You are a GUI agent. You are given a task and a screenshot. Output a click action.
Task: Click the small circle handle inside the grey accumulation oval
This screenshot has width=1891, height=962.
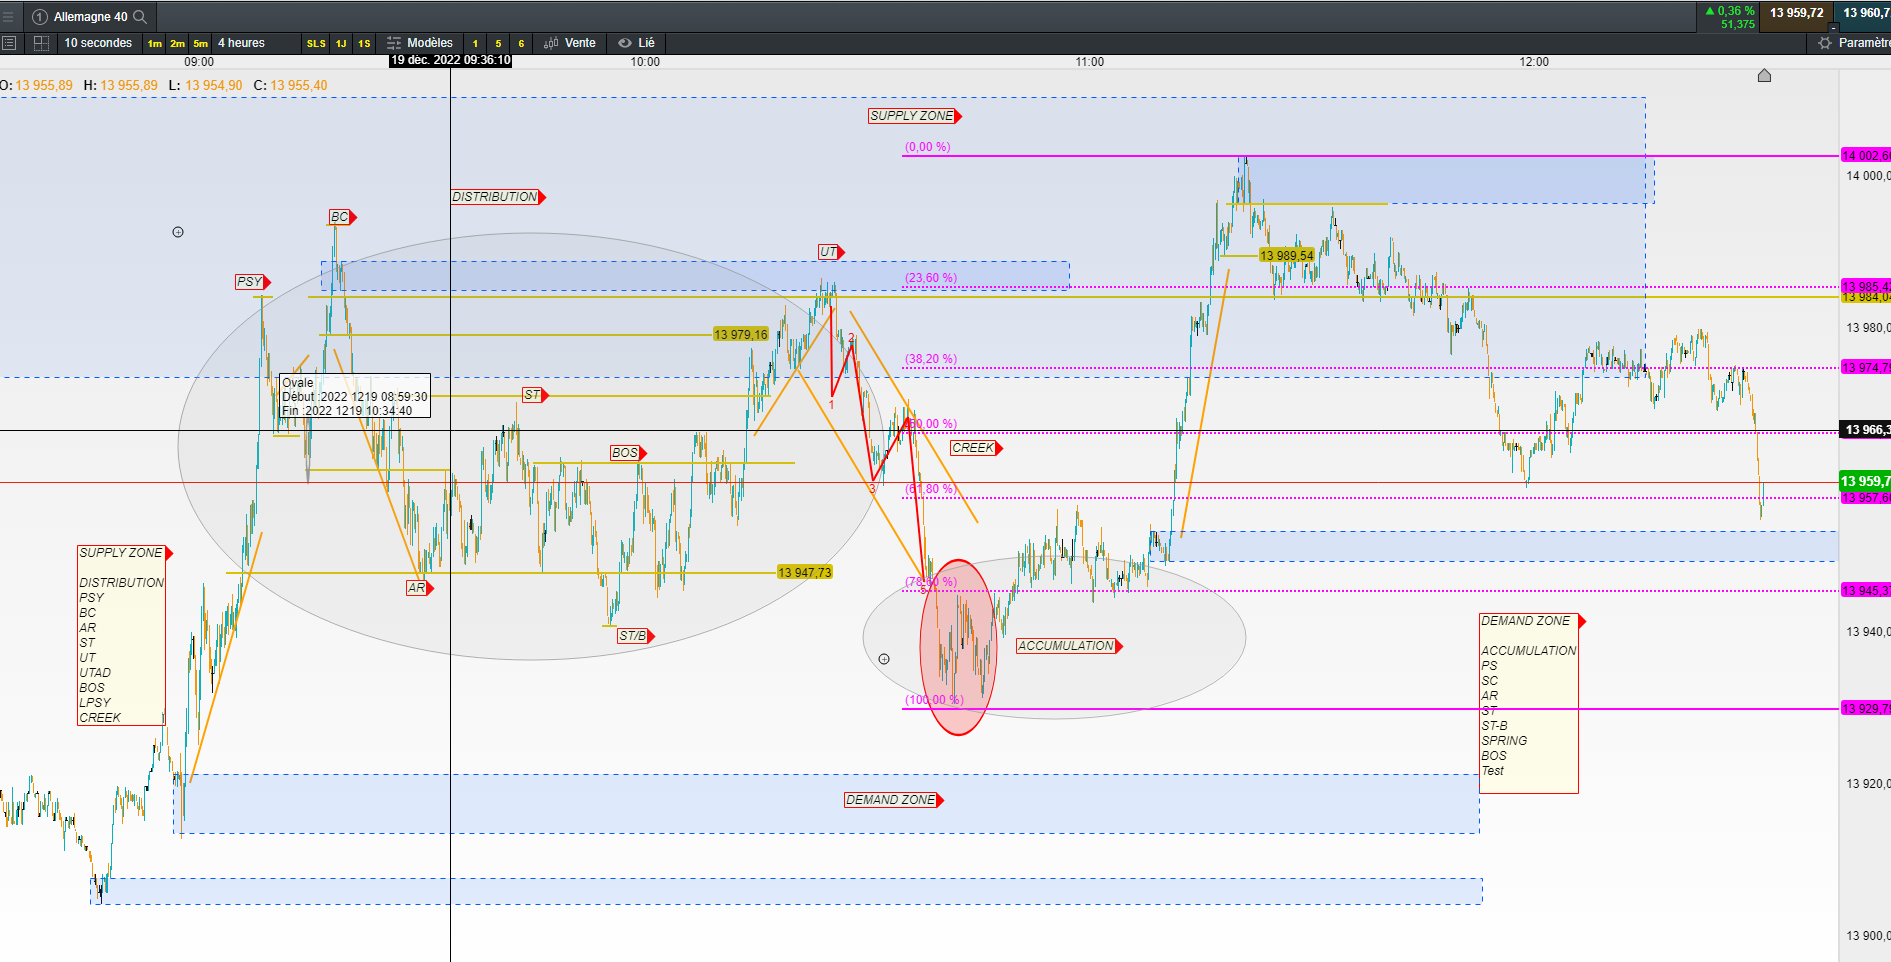pyautogui.click(x=884, y=659)
